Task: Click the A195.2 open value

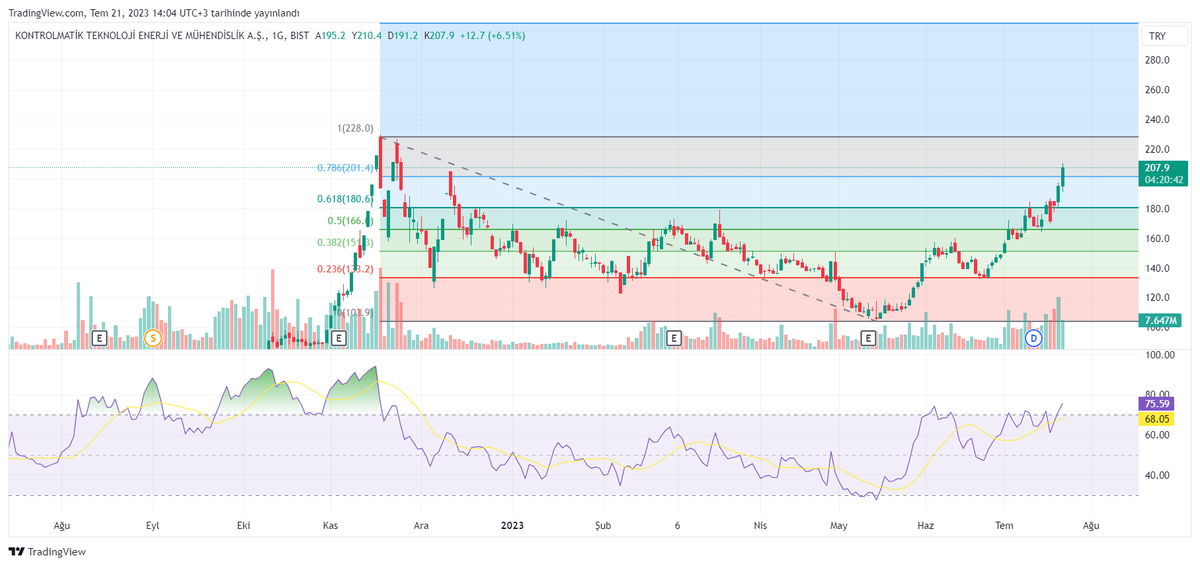Action: tap(331, 35)
